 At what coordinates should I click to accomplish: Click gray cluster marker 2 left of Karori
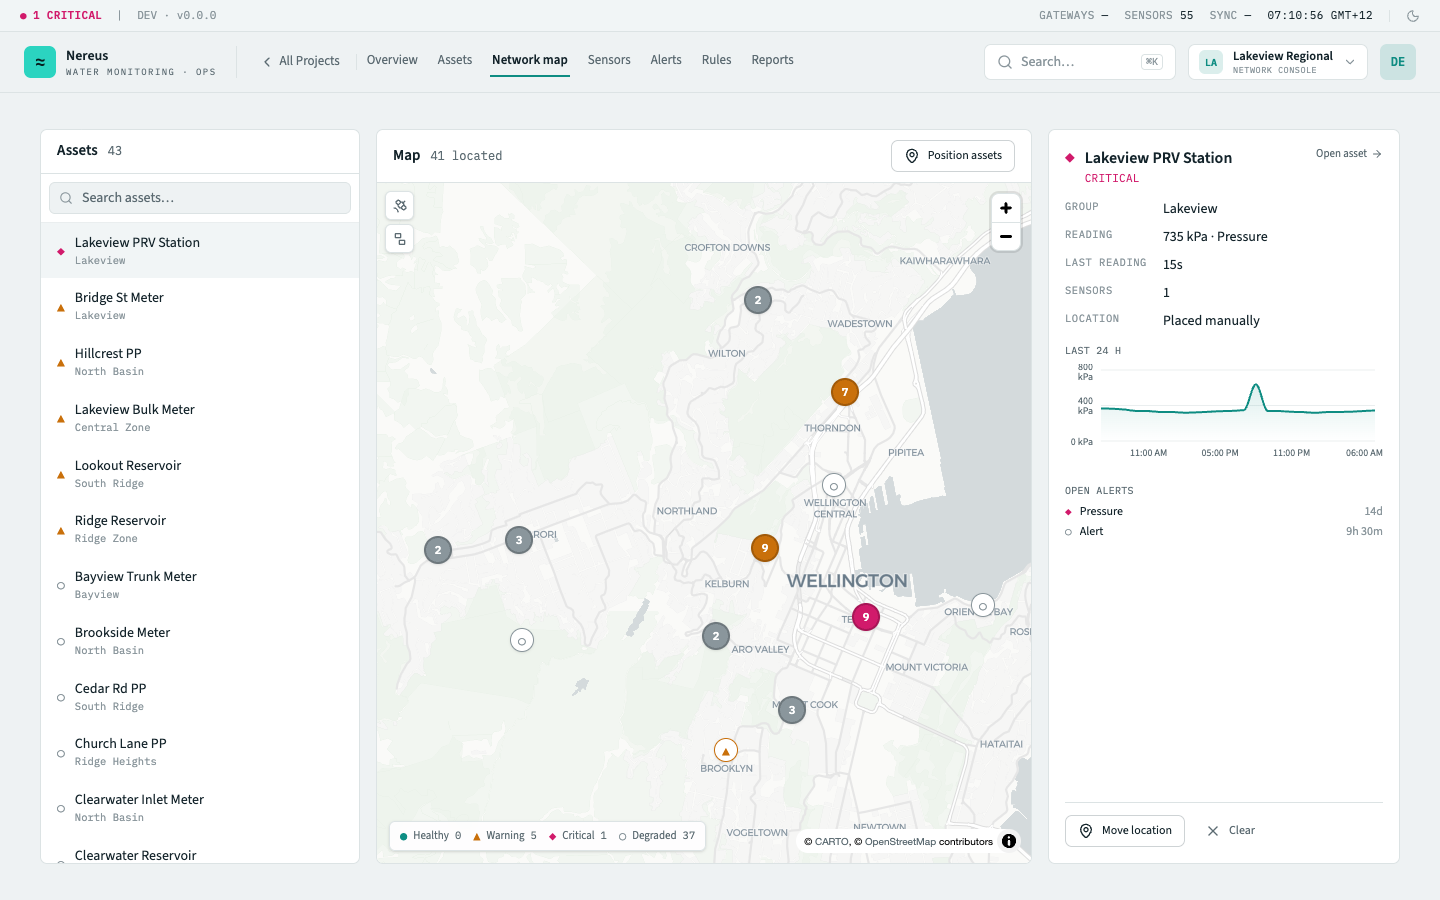438,550
